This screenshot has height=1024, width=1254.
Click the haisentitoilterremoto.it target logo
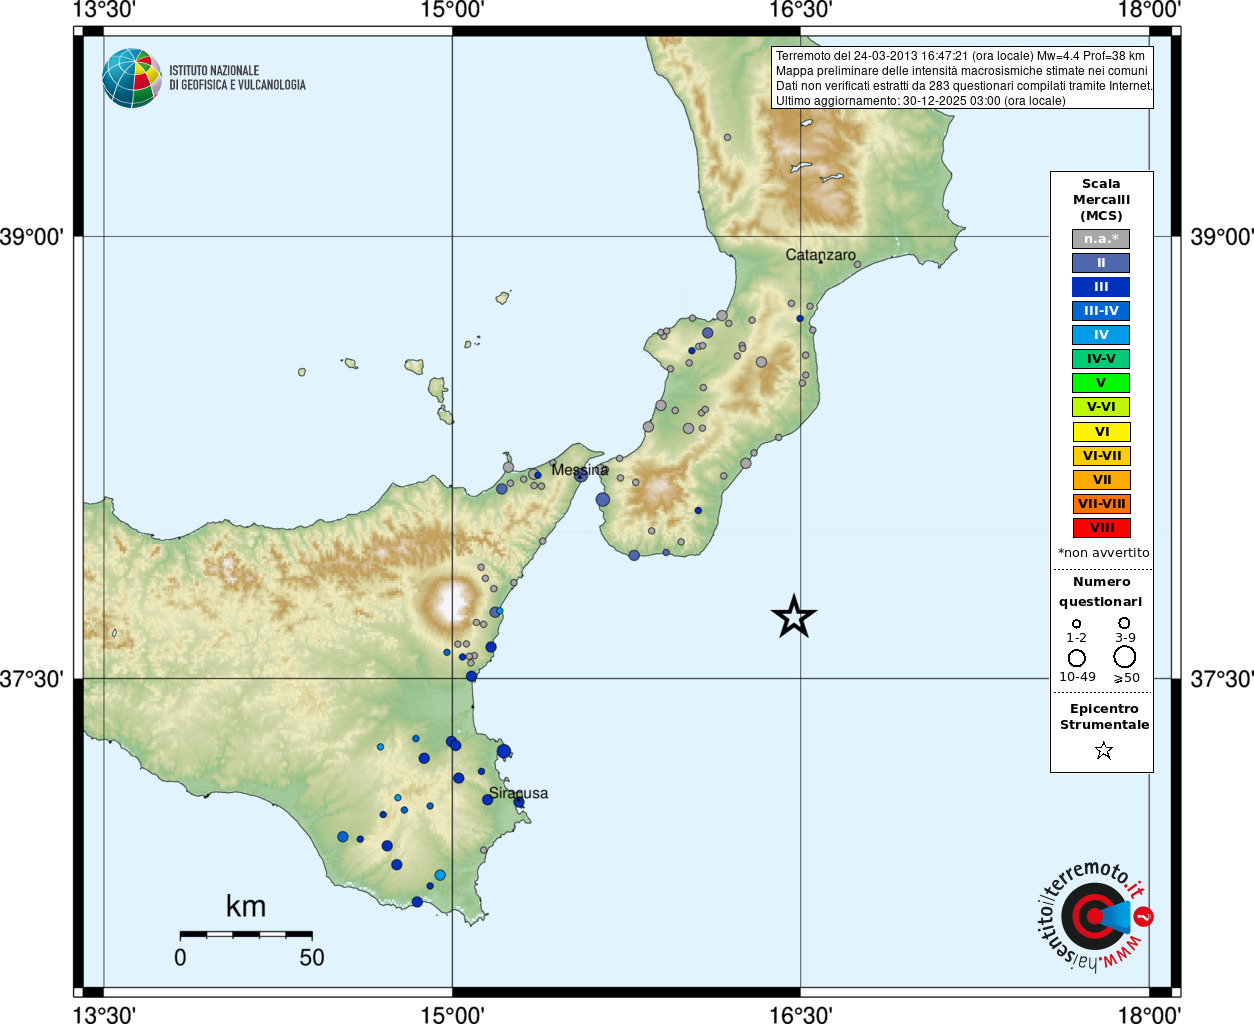tap(1093, 915)
